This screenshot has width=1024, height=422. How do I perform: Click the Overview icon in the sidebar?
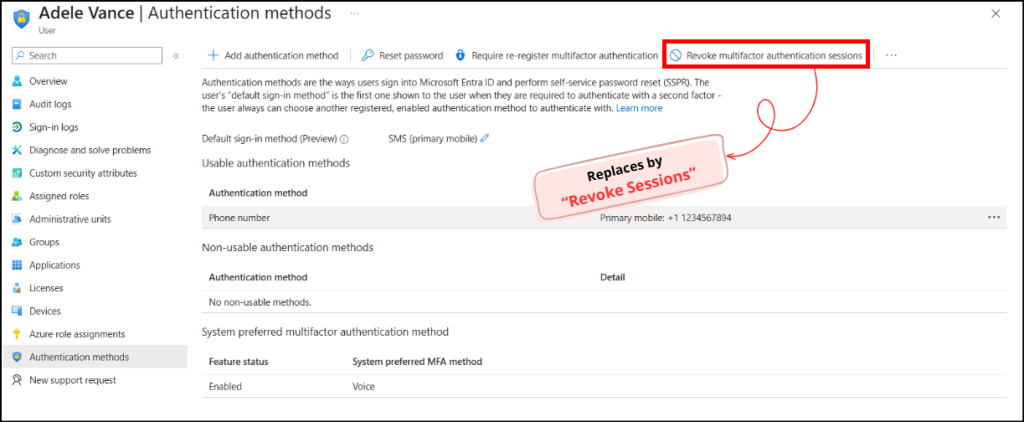tap(18, 81)
